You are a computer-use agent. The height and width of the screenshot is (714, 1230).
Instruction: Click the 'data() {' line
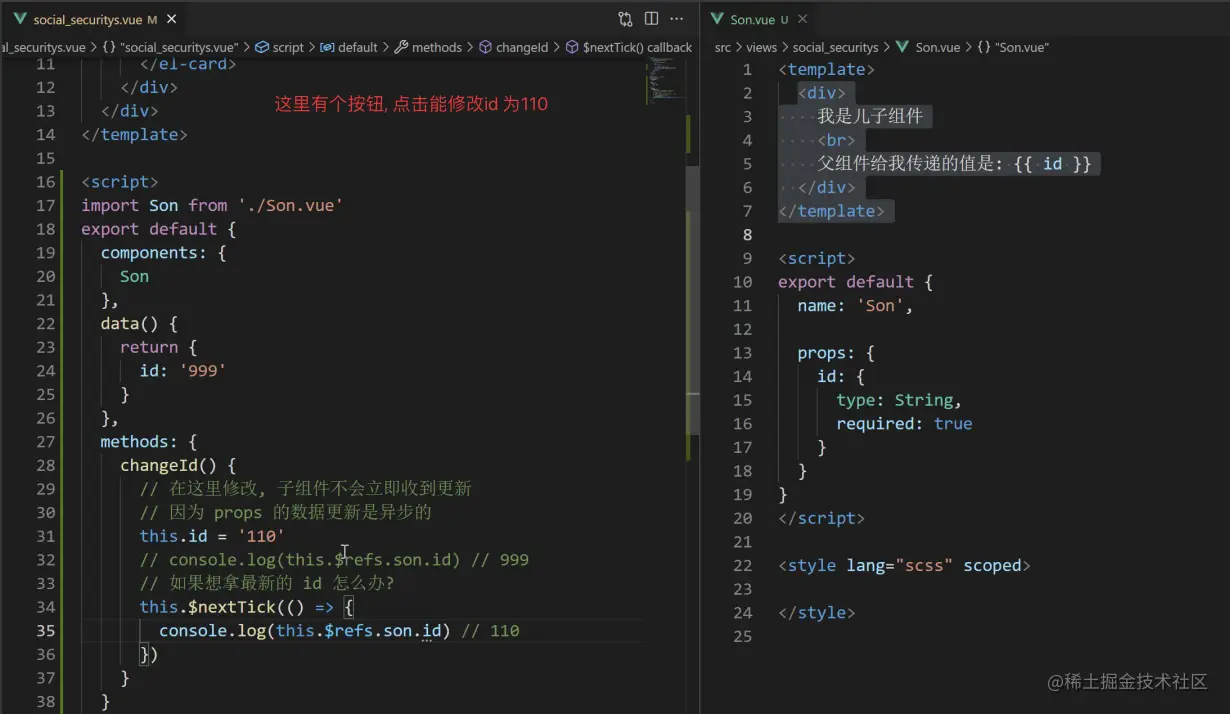coord(139,324)
